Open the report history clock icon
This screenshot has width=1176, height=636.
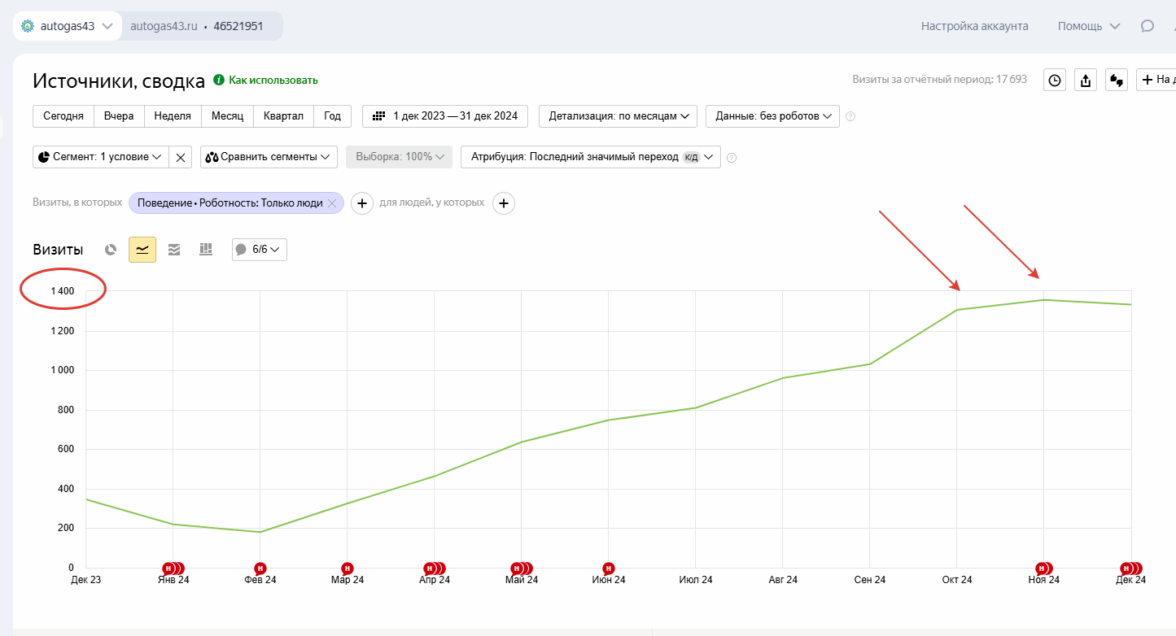point(1054,80)
